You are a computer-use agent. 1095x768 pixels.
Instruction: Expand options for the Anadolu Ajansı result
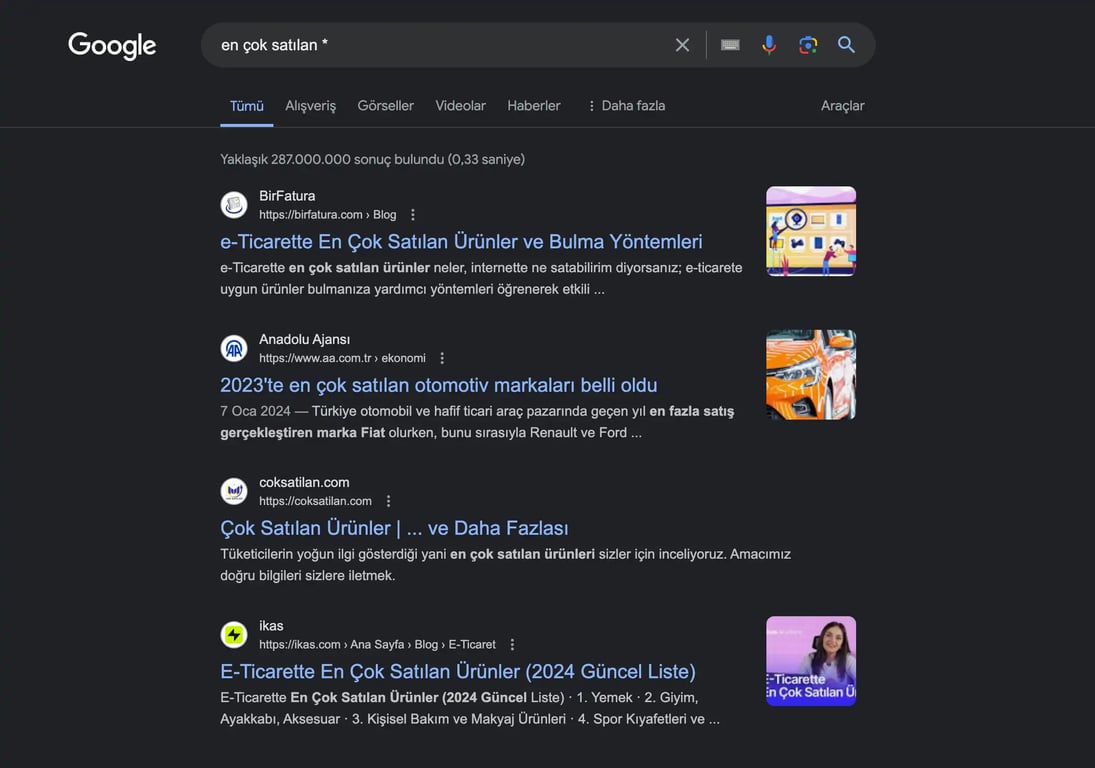point(441,357)
